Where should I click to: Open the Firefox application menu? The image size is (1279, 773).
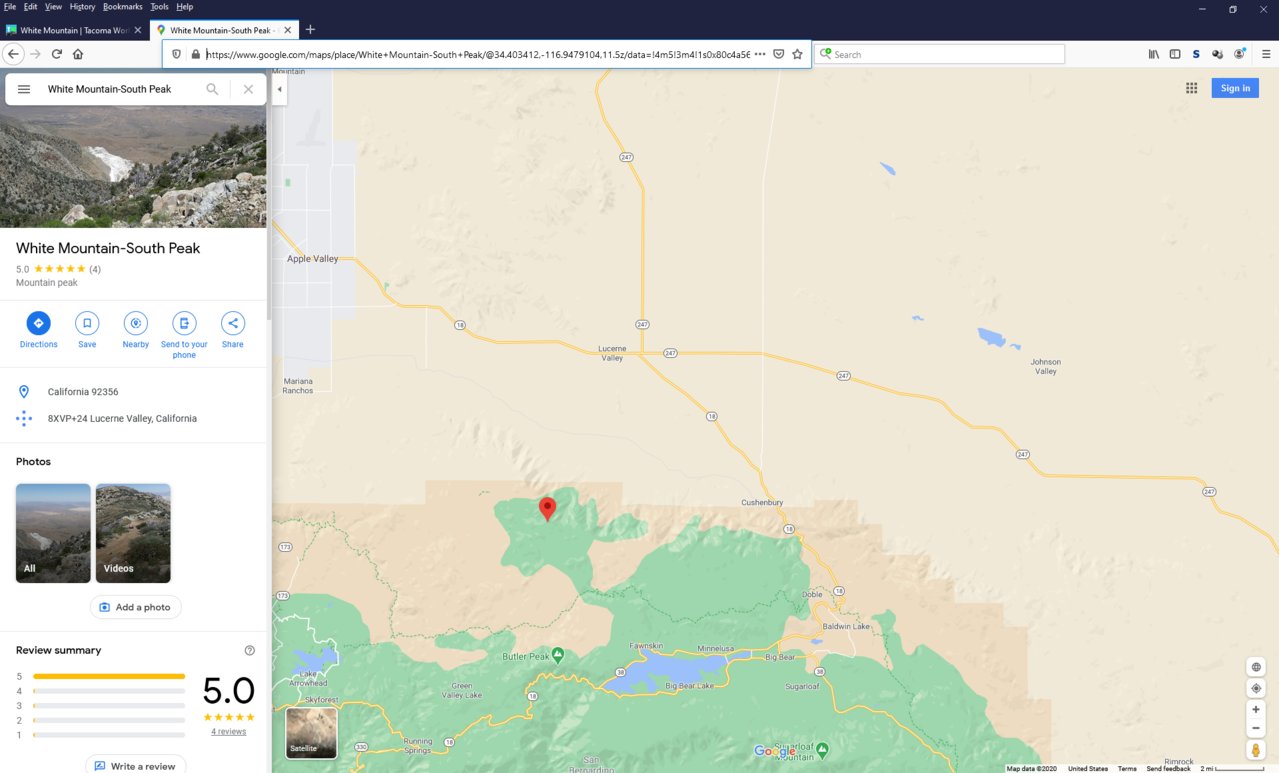[x=1265, y=54]
